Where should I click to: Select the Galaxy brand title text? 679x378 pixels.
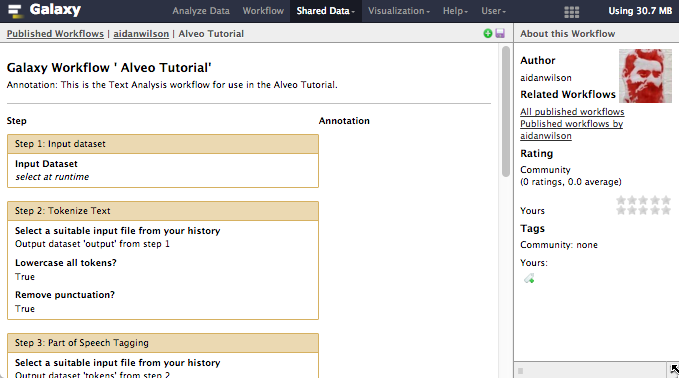point(55,10)
